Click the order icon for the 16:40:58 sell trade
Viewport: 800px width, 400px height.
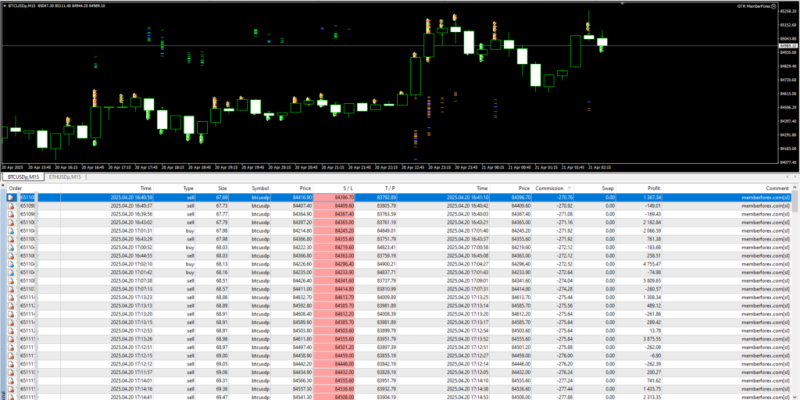10,198
